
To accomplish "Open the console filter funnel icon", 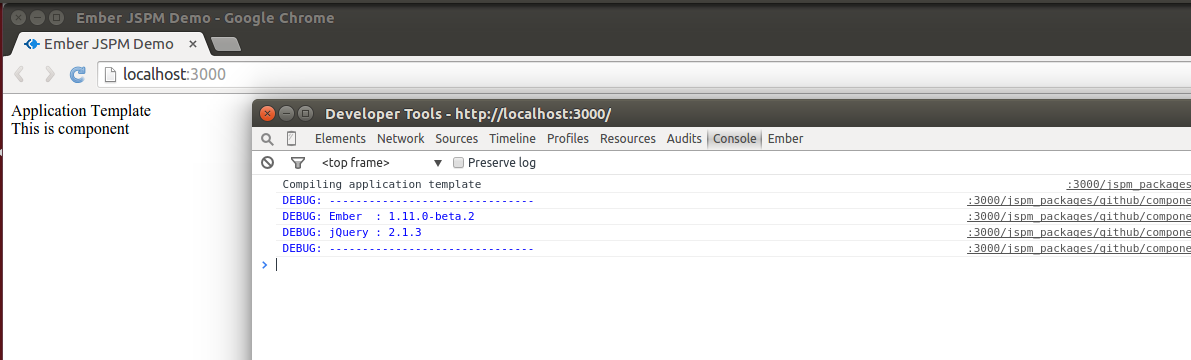I will 298,163.
